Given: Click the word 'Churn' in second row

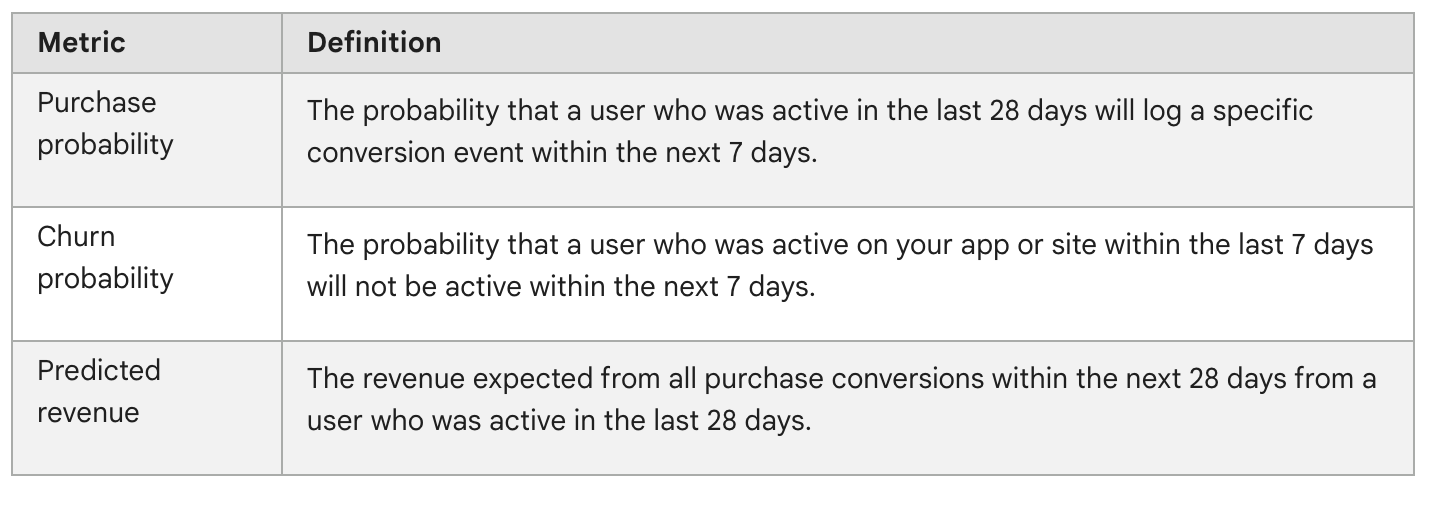Looking at the screenshot, I should pyautogui.click(x=76, y=237).
